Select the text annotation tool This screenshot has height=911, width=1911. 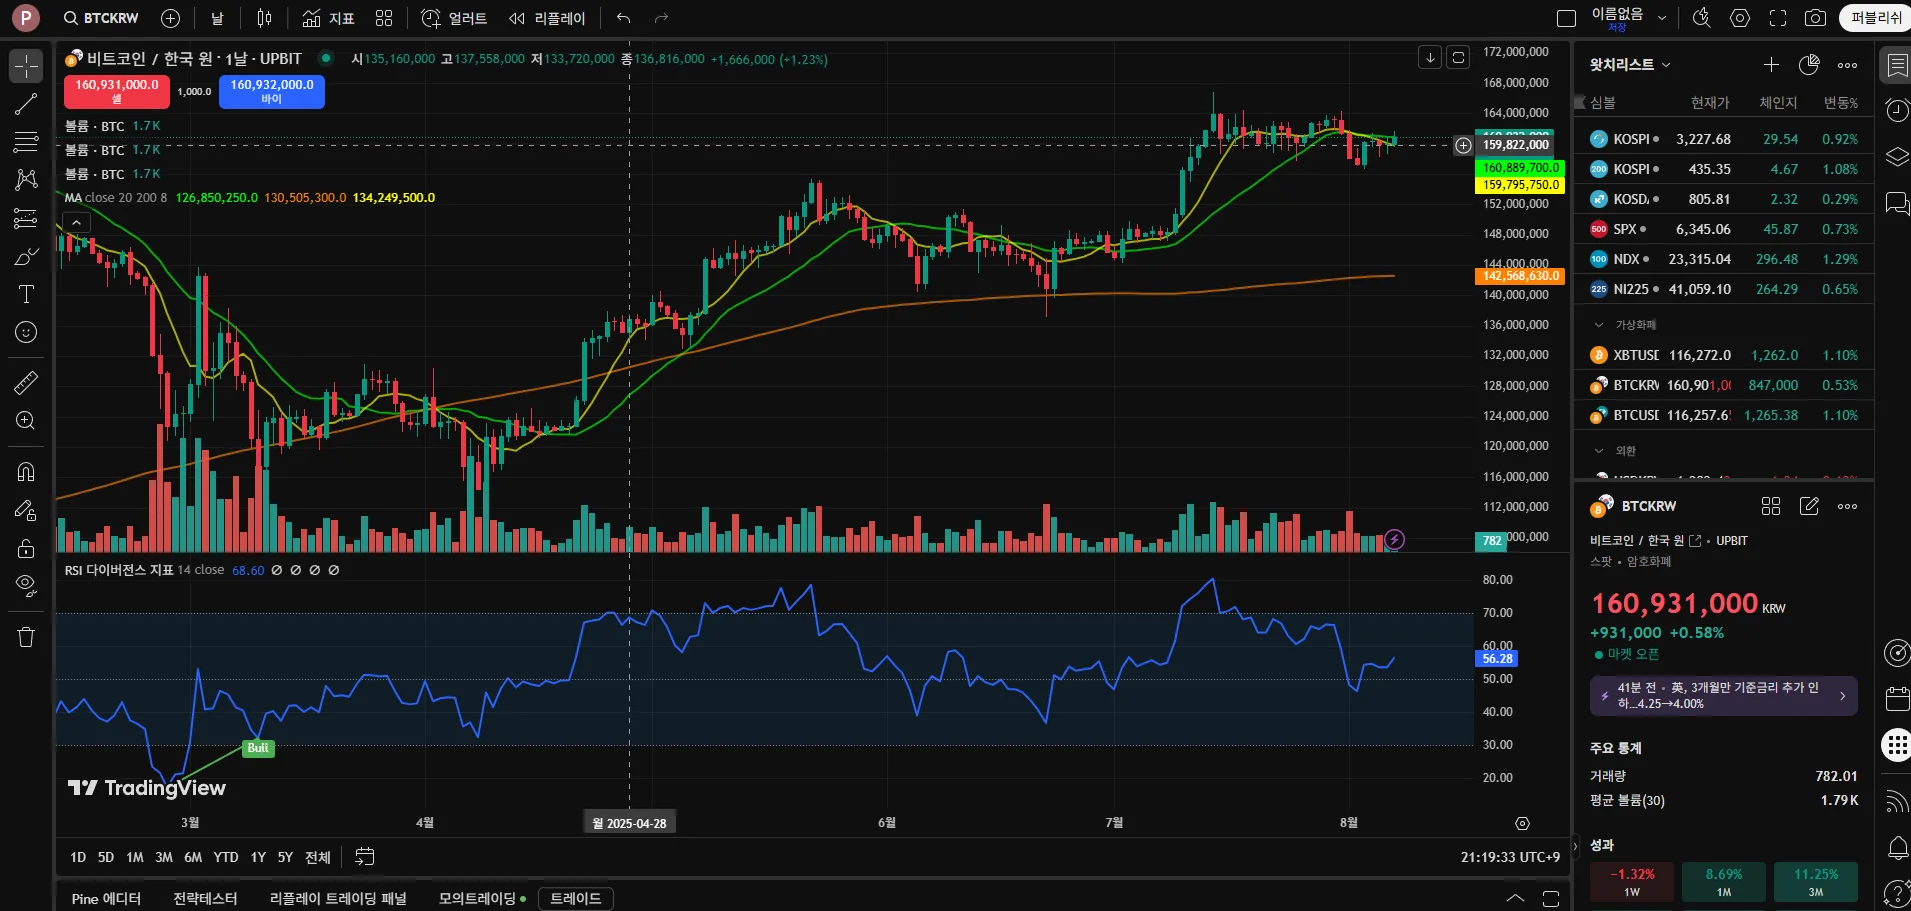coord(26,294)
